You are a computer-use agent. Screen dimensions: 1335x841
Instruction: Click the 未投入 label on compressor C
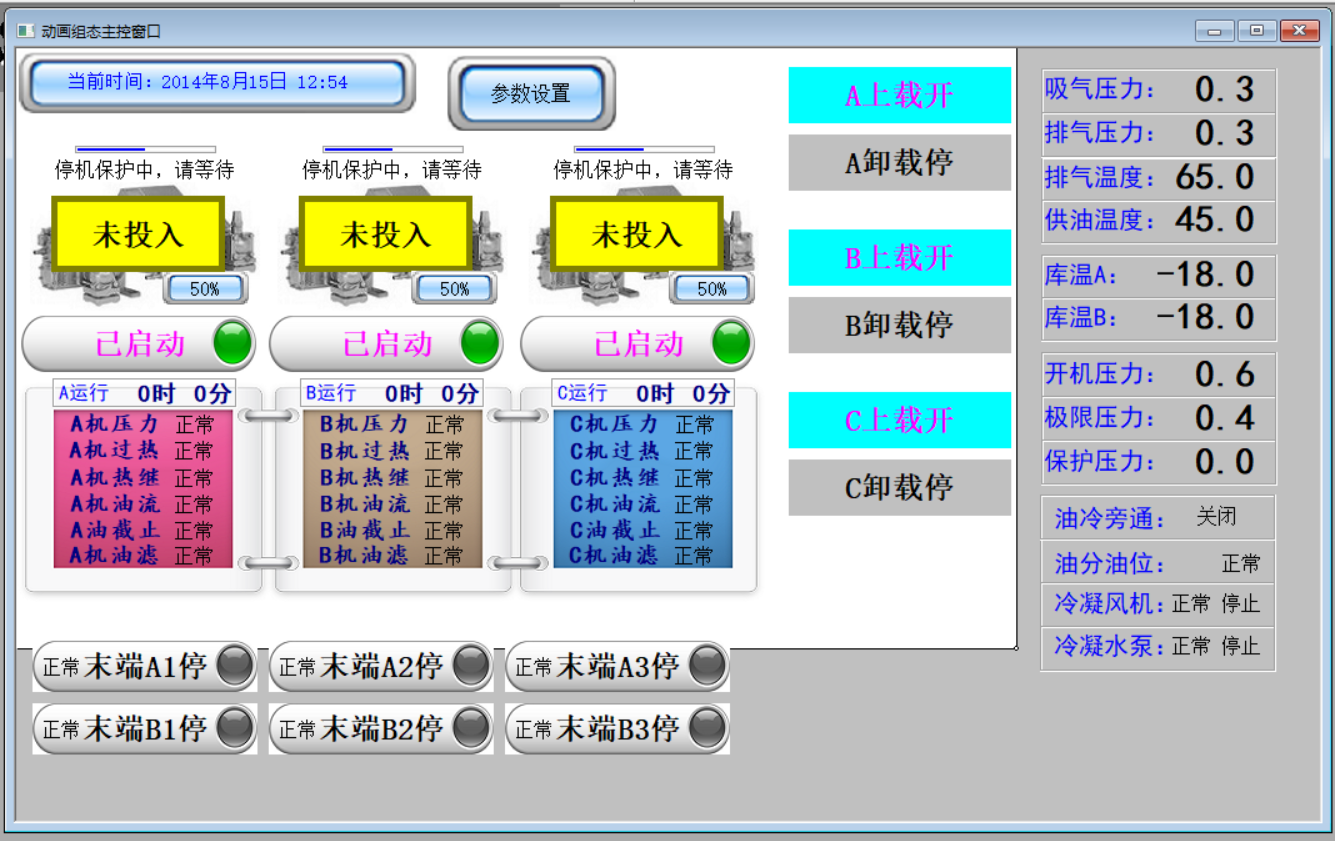tap(637, 233)
